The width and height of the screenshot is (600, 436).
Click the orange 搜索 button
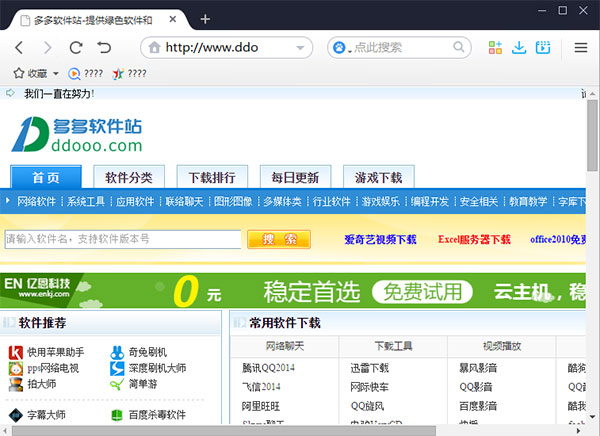point(279,239)
